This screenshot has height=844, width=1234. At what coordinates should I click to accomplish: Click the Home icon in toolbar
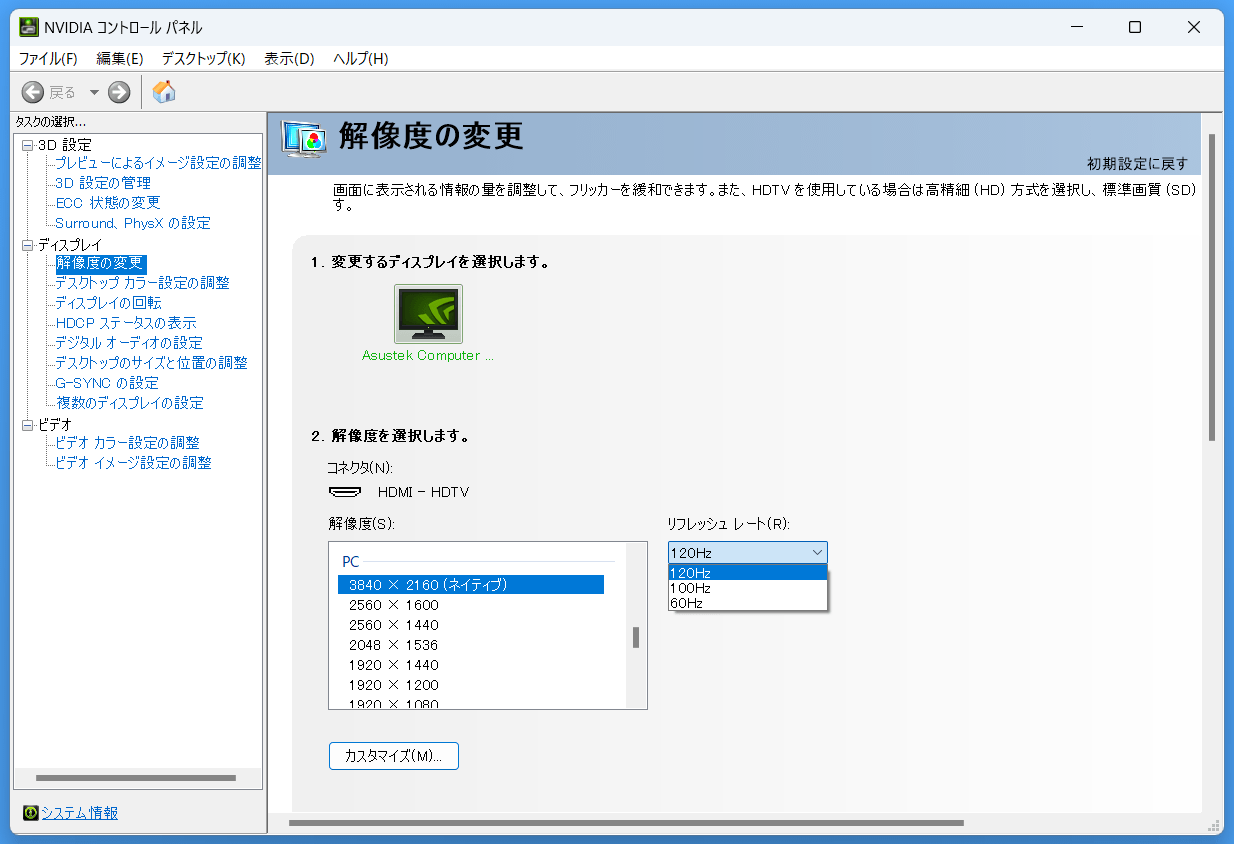[x=164, y=92]
